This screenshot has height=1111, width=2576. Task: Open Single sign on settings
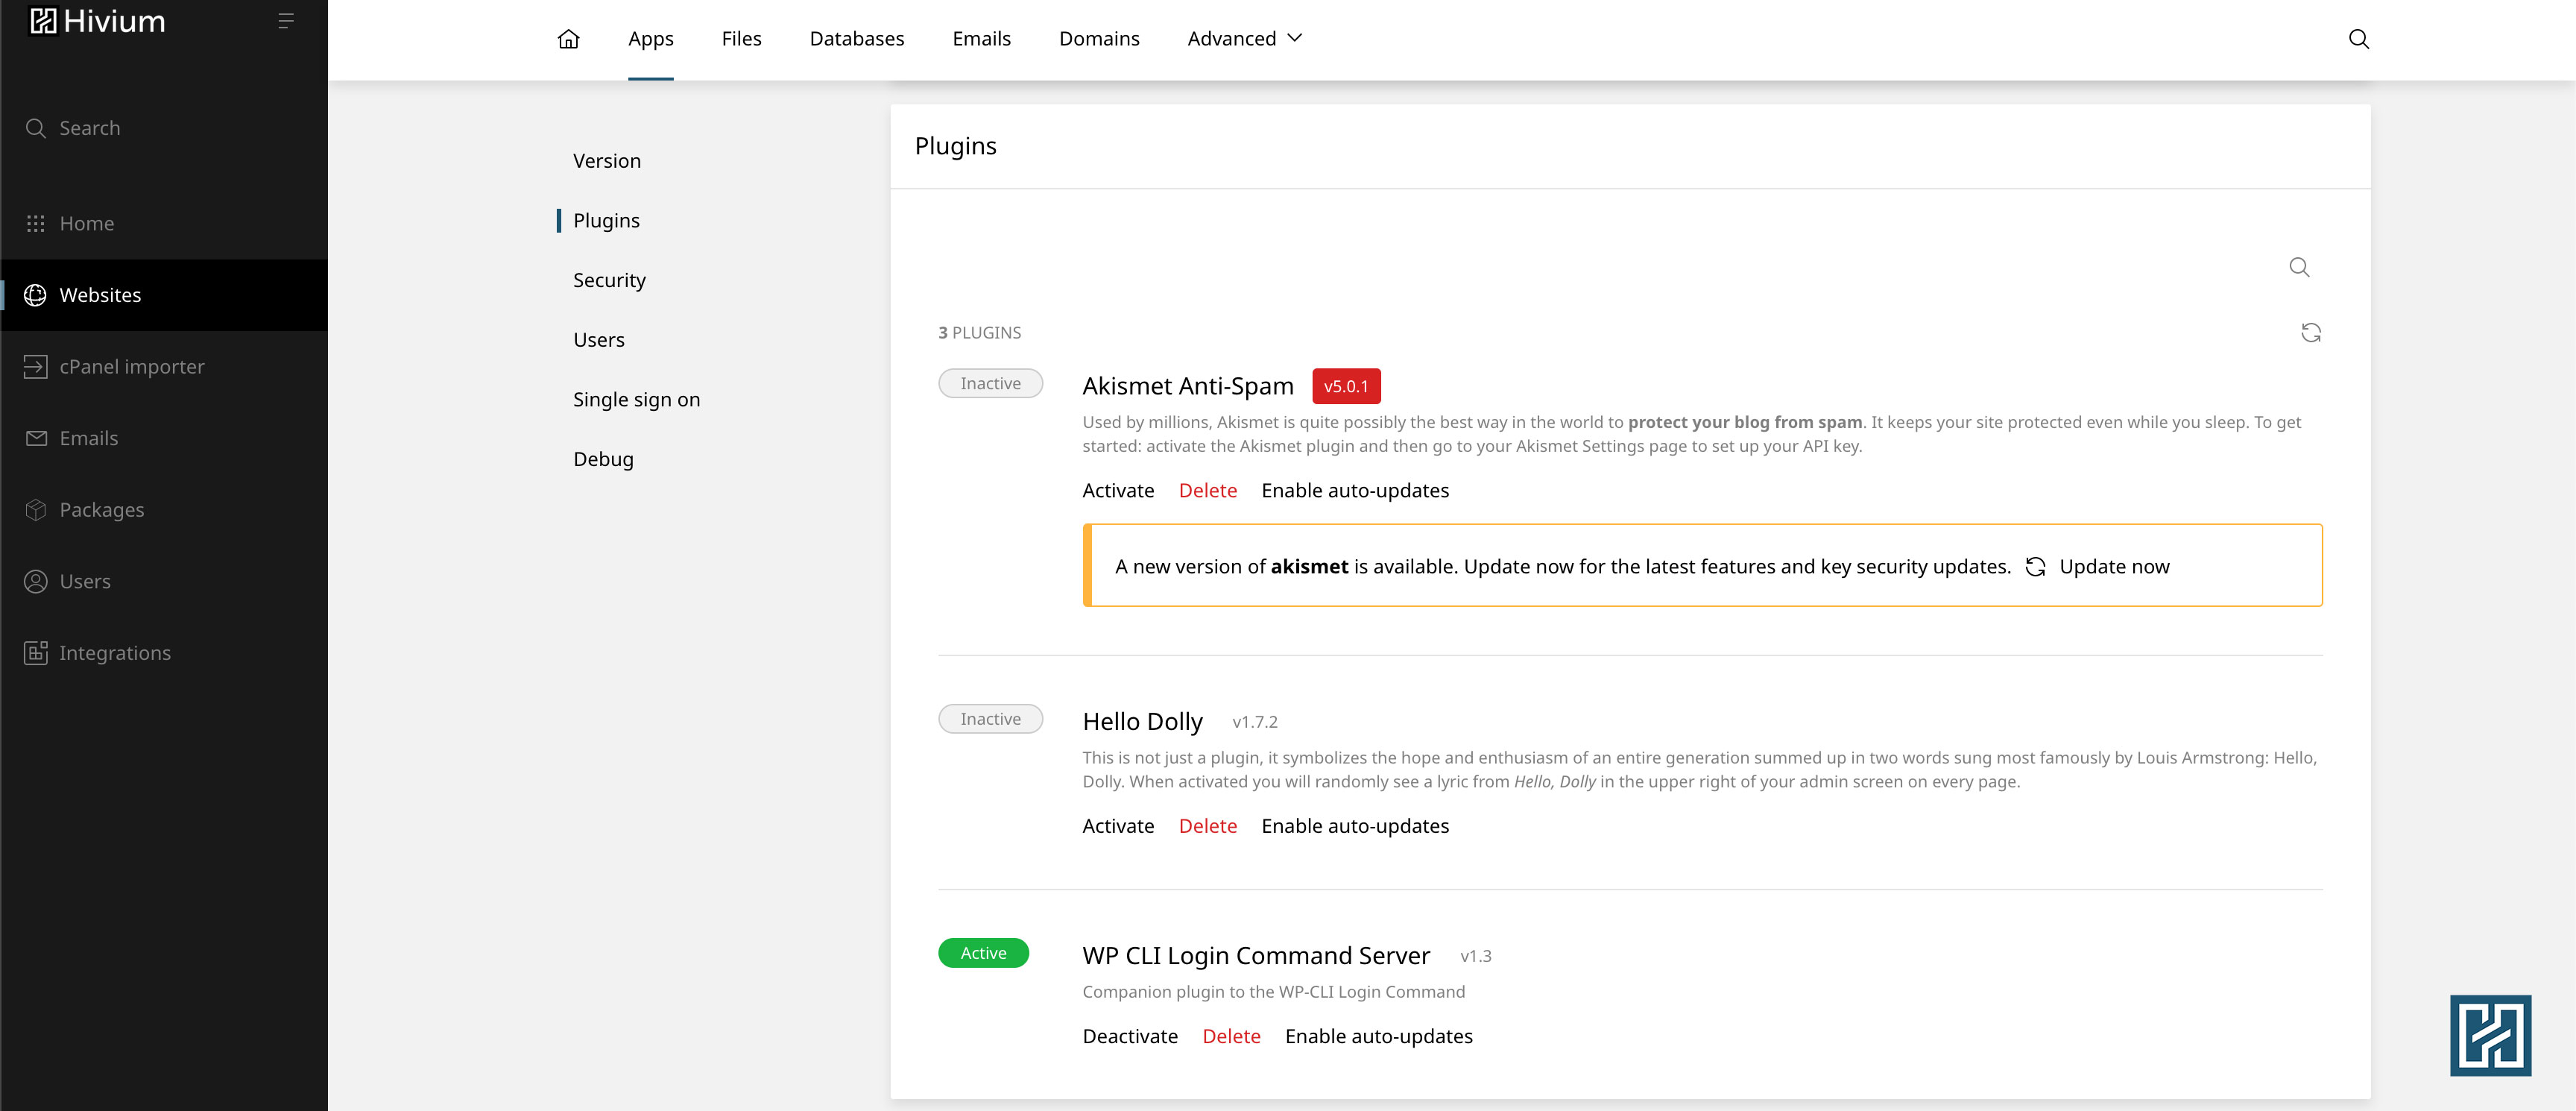click(x=636, y=400)
